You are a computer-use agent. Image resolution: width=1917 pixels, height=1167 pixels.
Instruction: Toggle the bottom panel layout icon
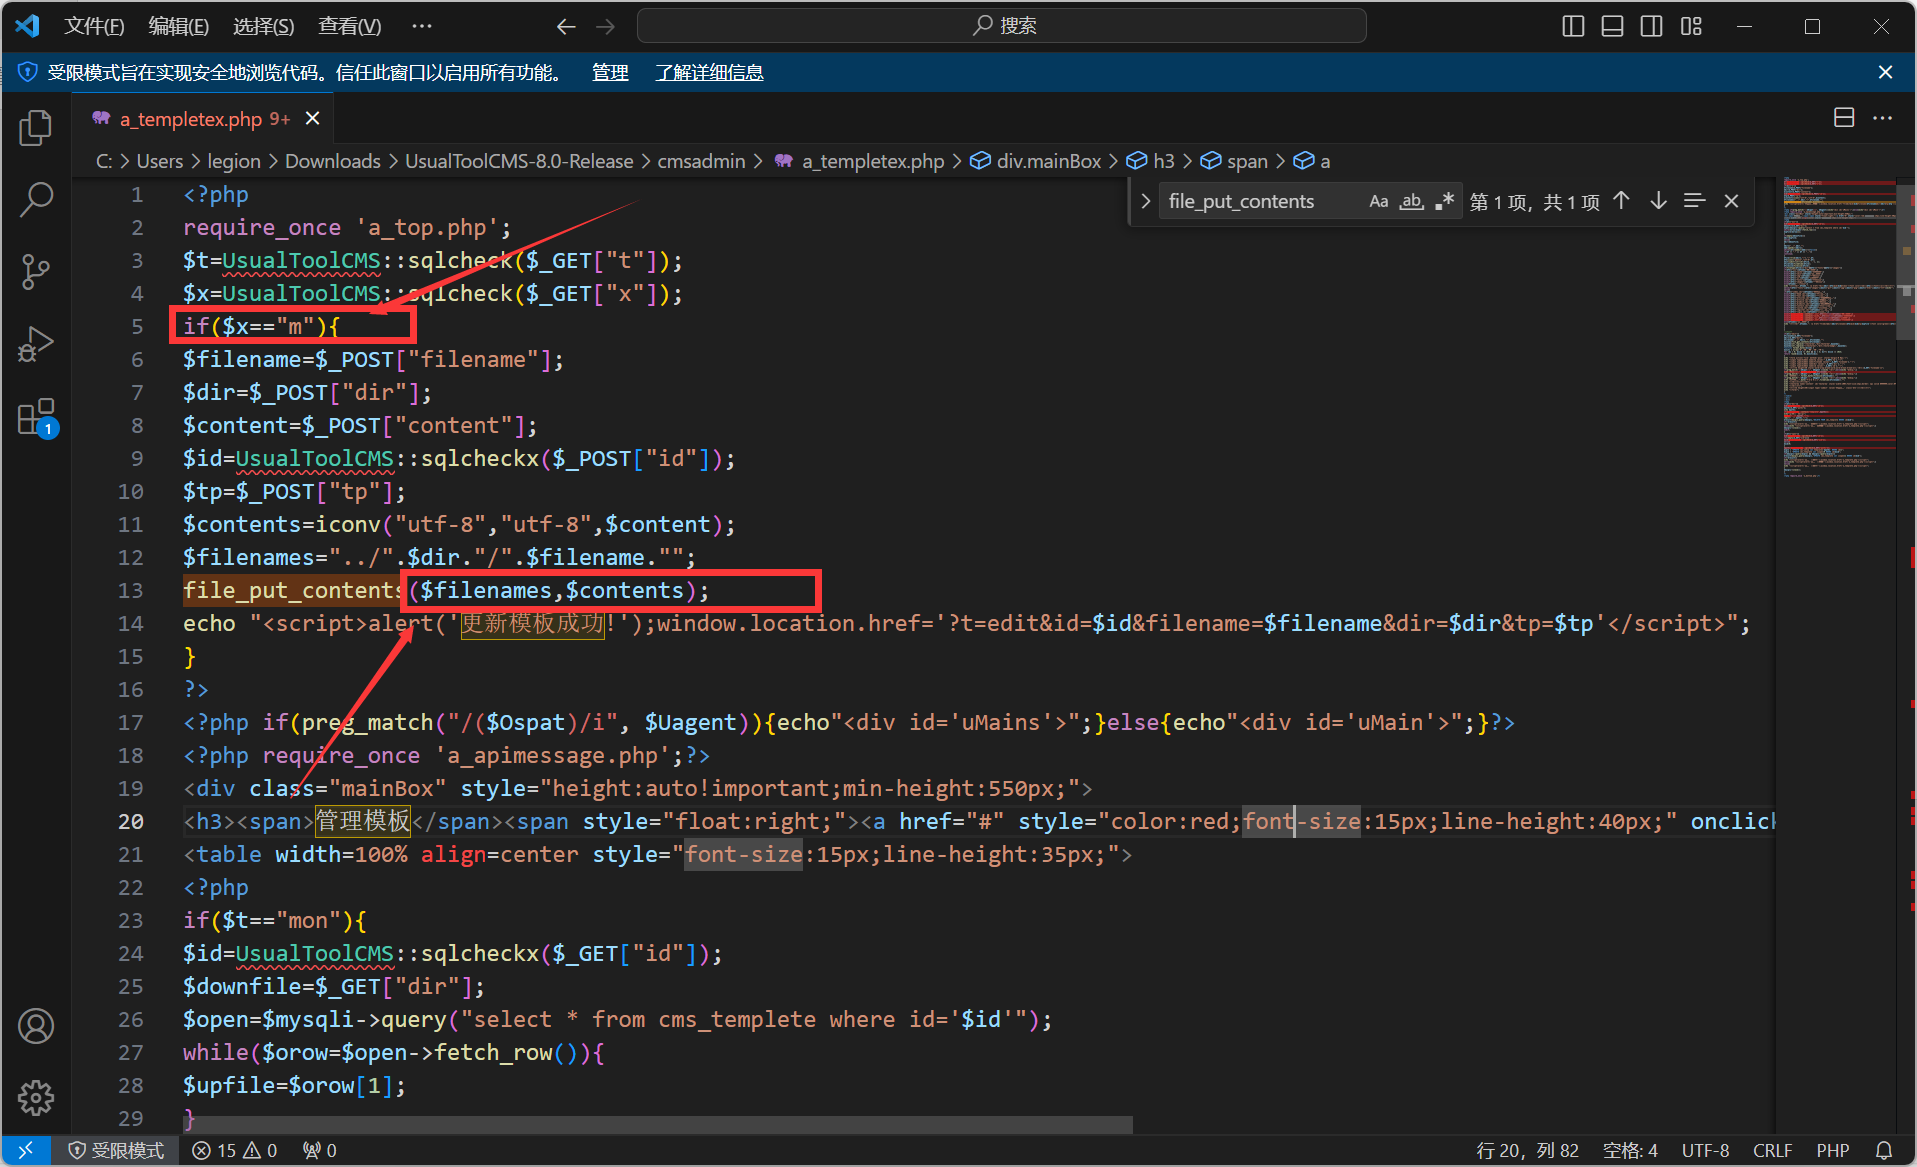[x=1612, y=27]
